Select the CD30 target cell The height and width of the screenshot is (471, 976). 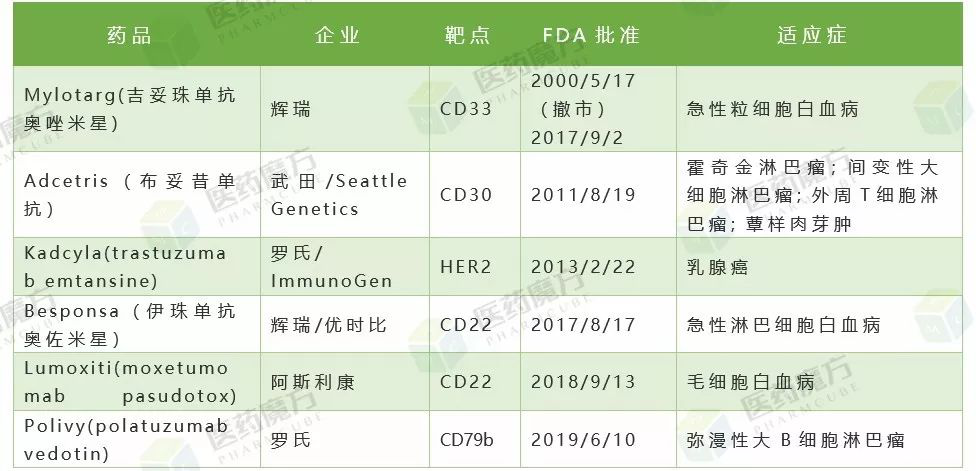coord(475,195)
